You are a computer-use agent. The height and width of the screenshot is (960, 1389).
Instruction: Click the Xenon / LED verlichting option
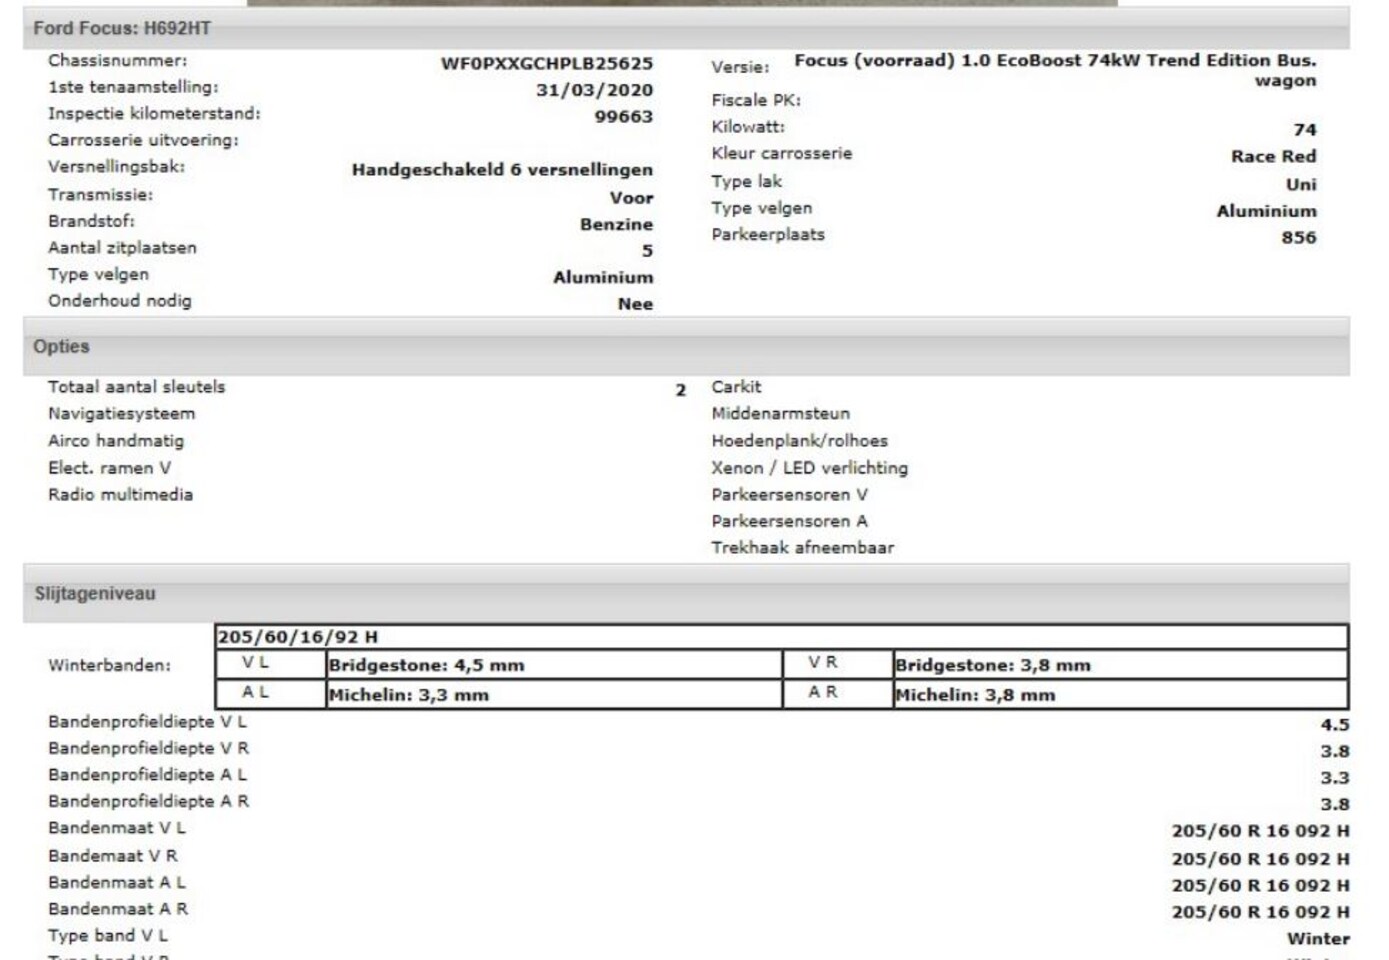coord(809,467)
